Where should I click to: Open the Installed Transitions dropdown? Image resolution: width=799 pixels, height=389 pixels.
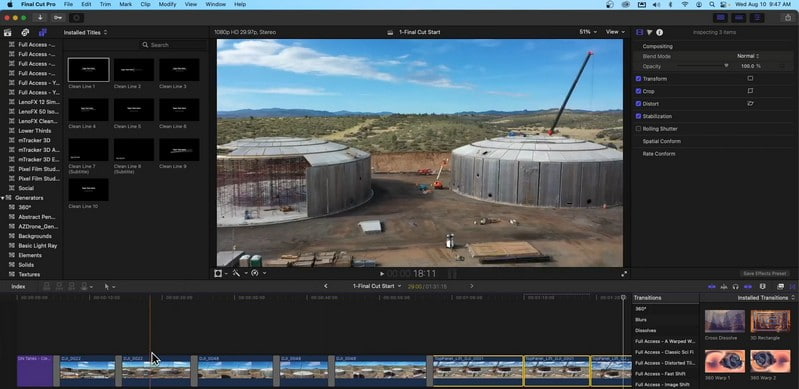coord(766,298)
